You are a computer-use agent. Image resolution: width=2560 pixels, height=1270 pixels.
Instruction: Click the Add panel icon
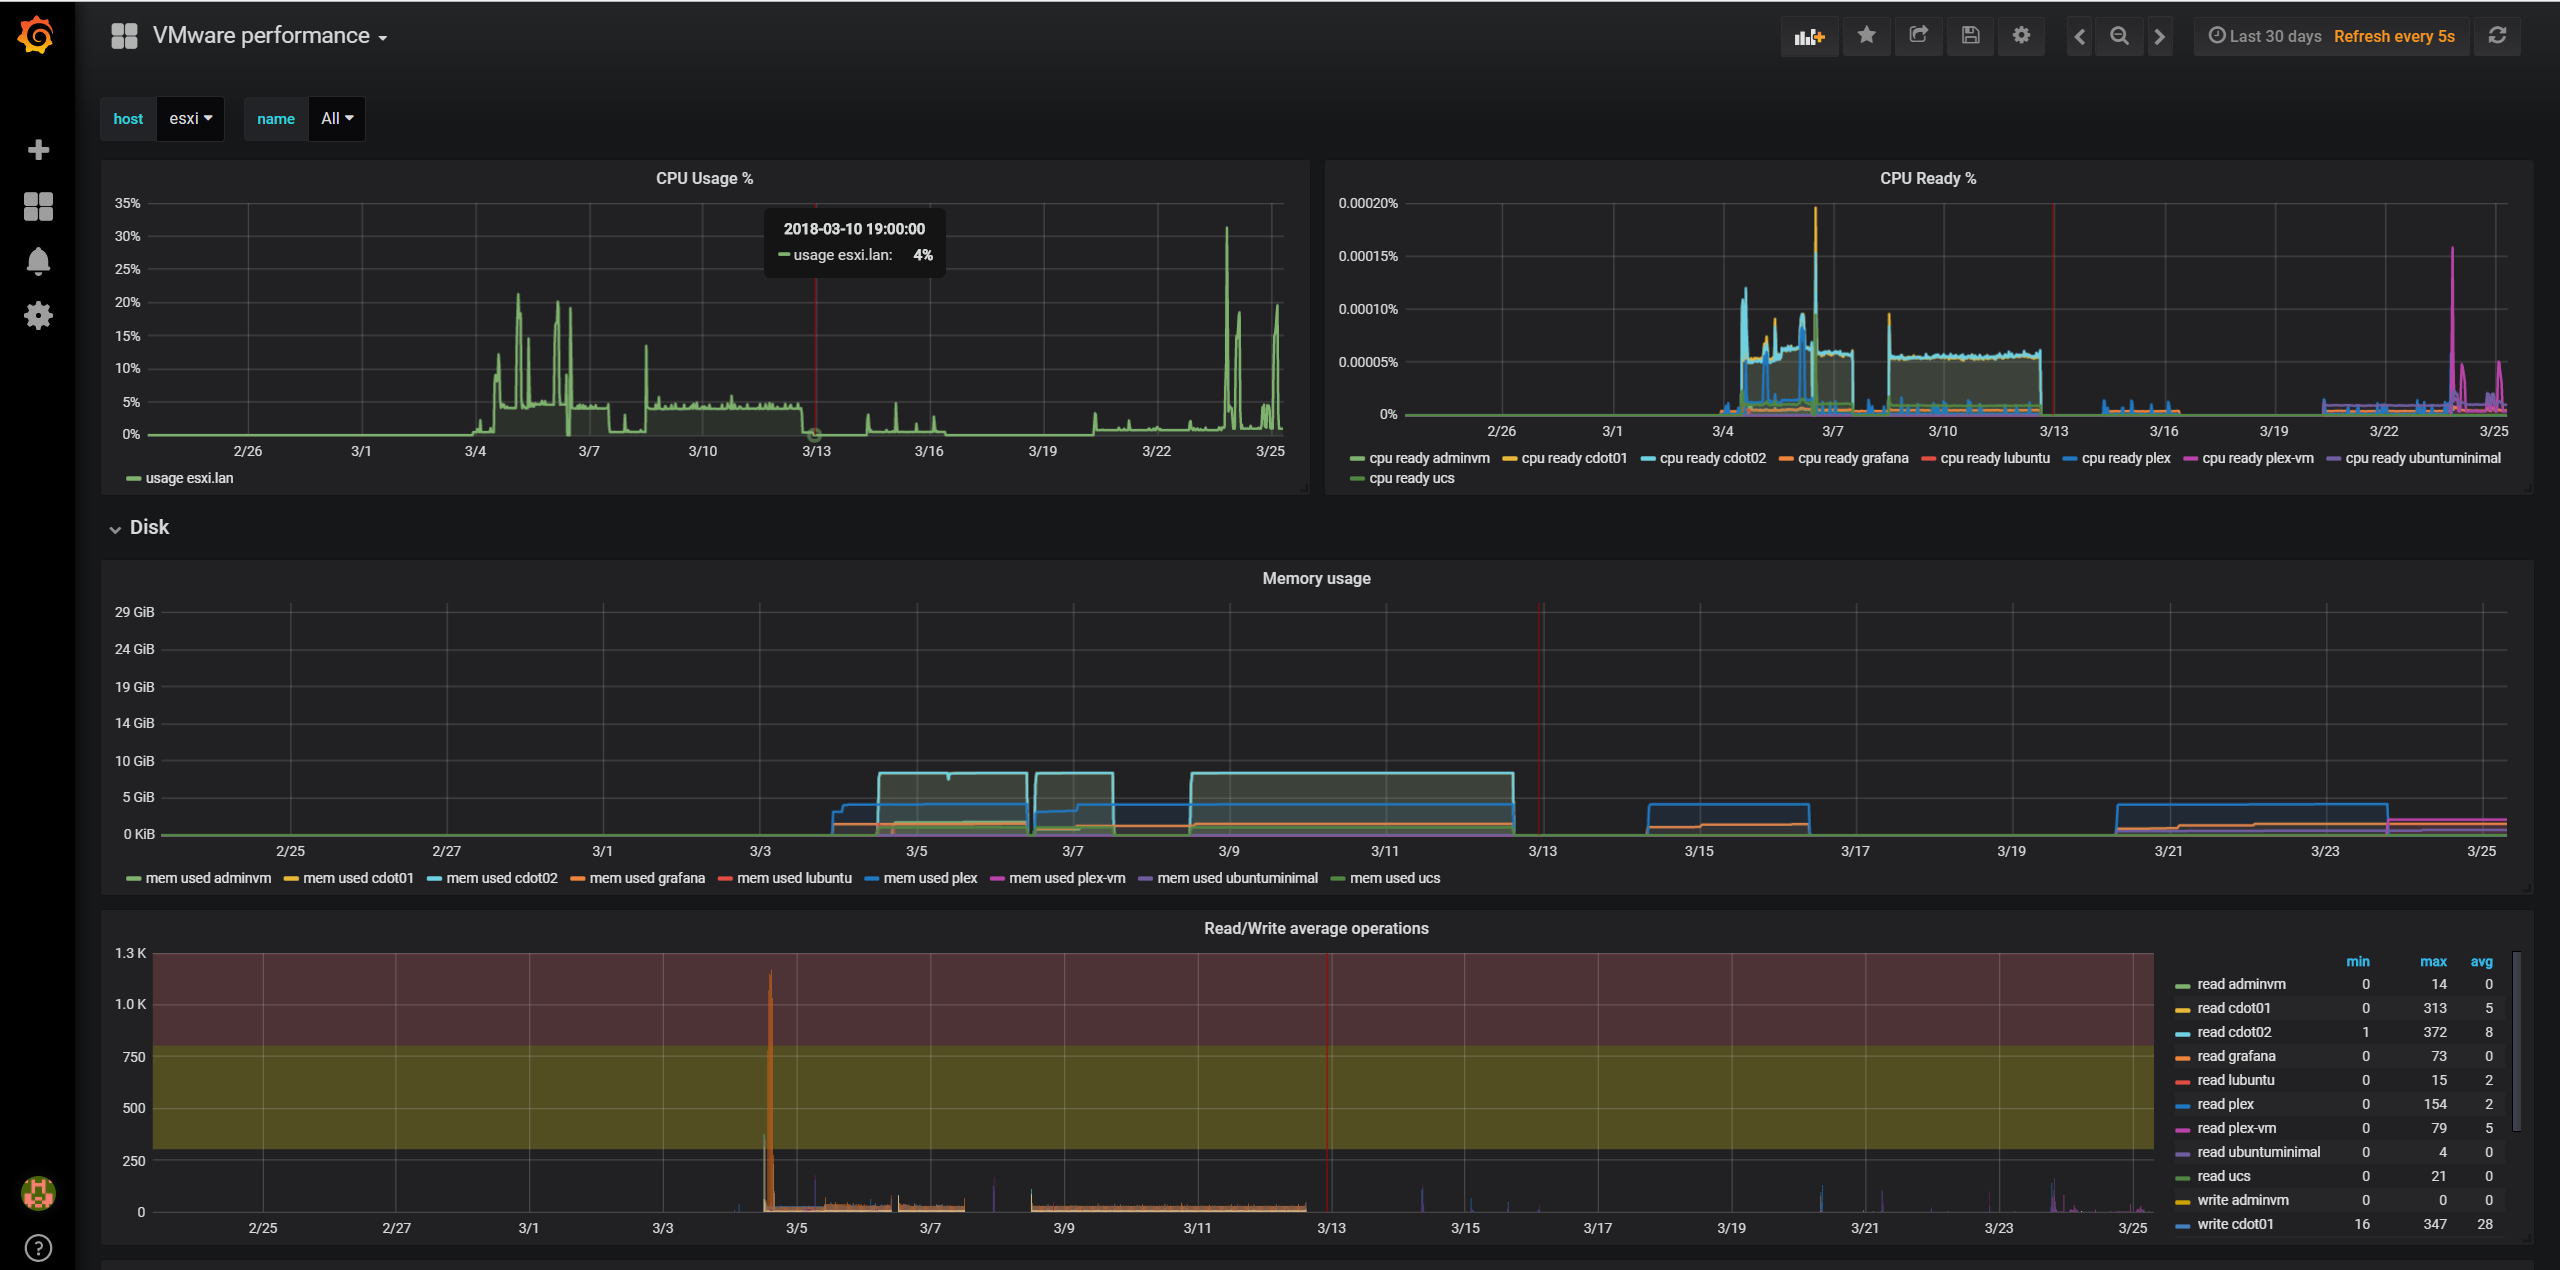pyautogui.click(x=1809, y=37)
